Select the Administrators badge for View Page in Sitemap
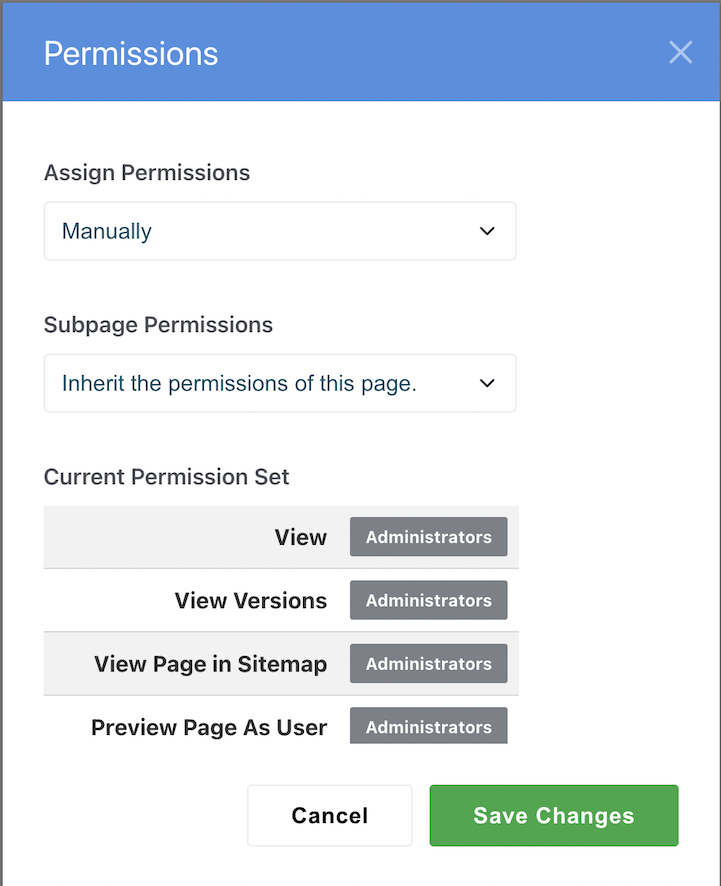Image resolution: width=721 pixels, height=886 pixels. coord(428,664)
